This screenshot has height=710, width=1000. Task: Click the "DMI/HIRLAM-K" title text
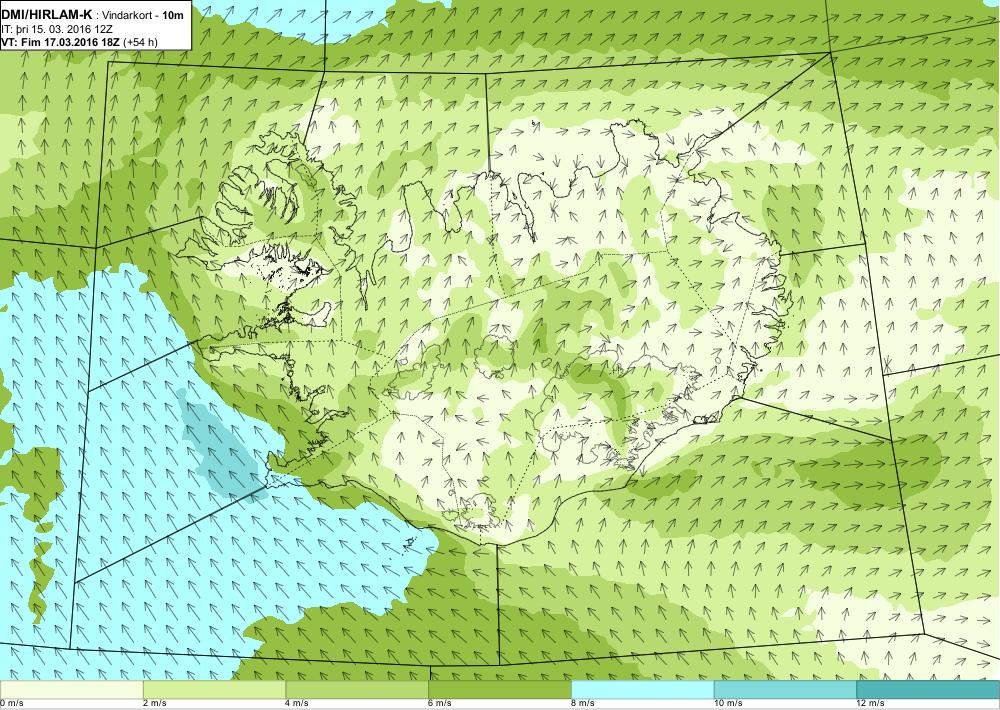pyautogui.click(x=47, y=15)
